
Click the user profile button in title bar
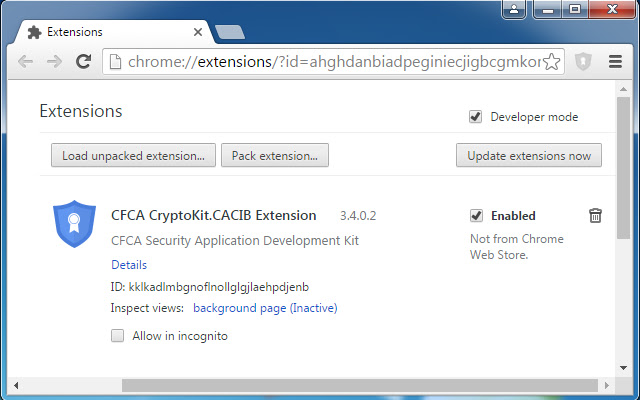(x=514, y=9)
